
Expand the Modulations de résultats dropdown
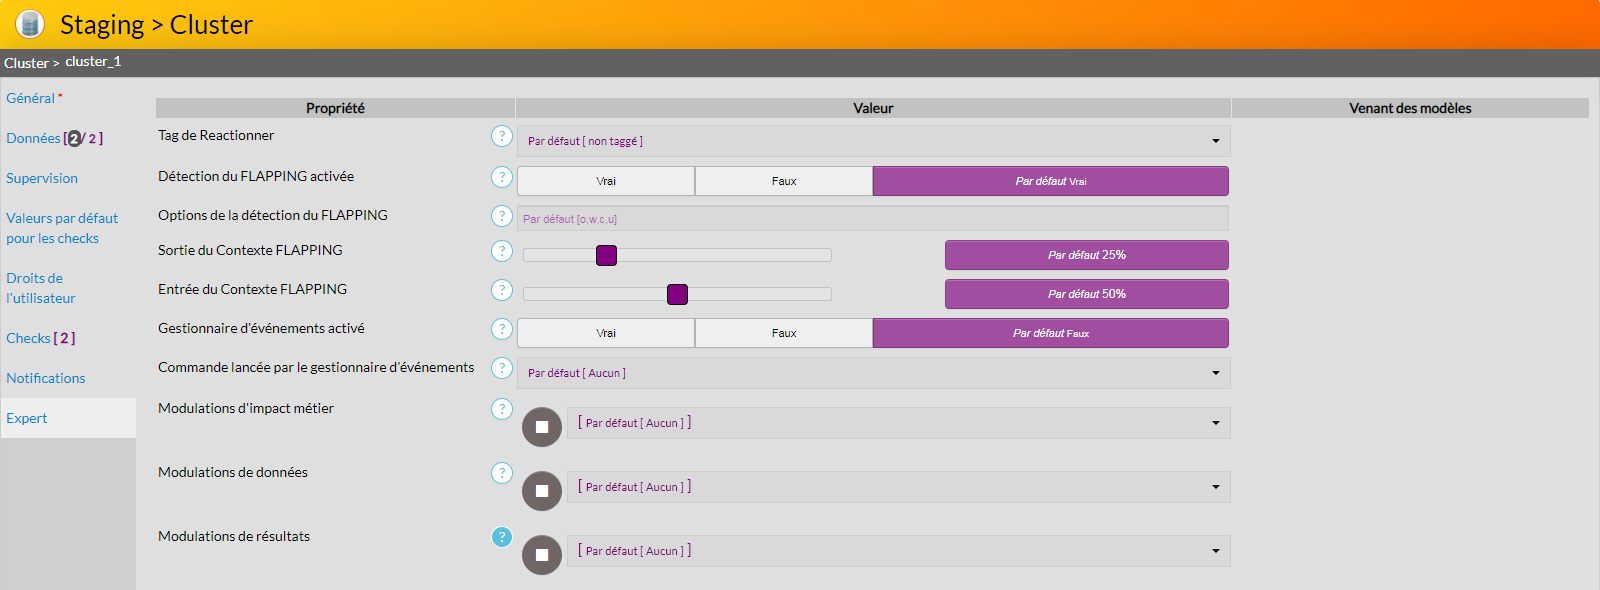pyautogui.click(x=898, y=551)
